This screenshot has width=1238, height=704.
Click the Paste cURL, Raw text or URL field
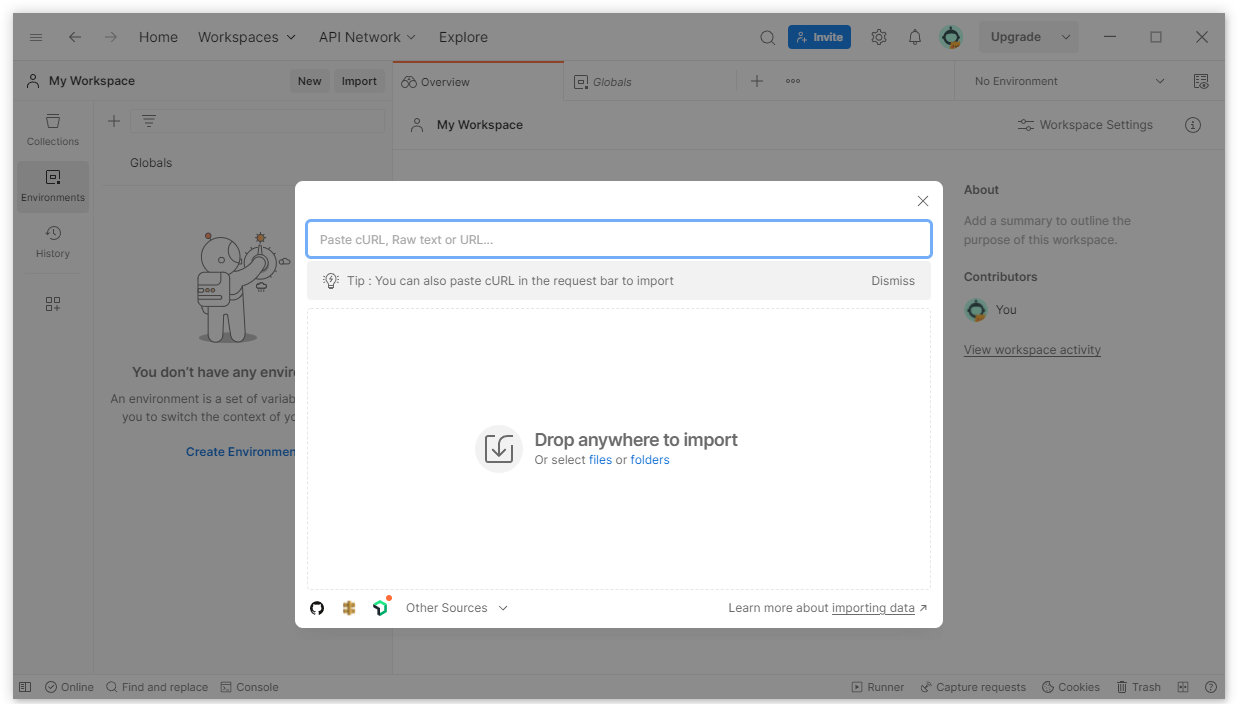click(618, 240)
